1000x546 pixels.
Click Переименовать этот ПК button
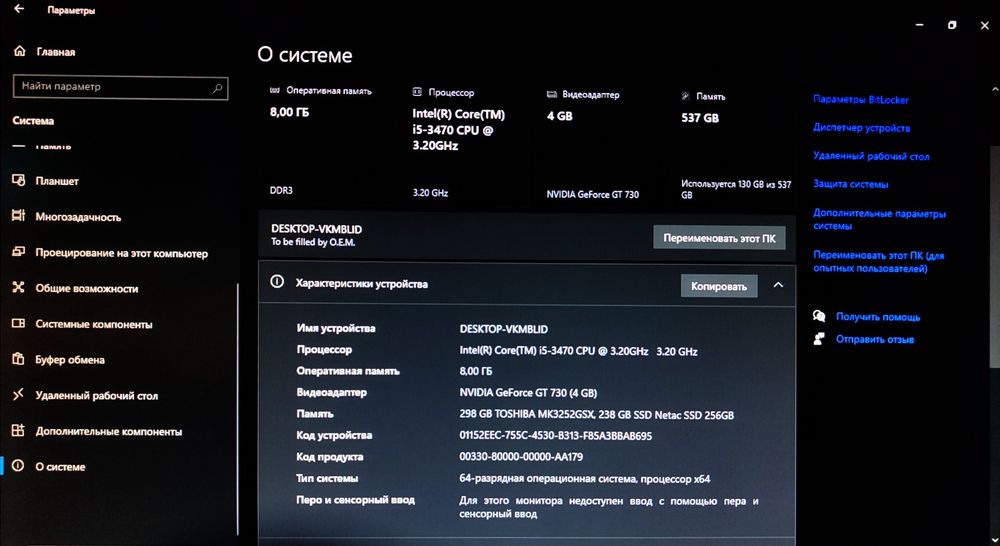point(719,238)
